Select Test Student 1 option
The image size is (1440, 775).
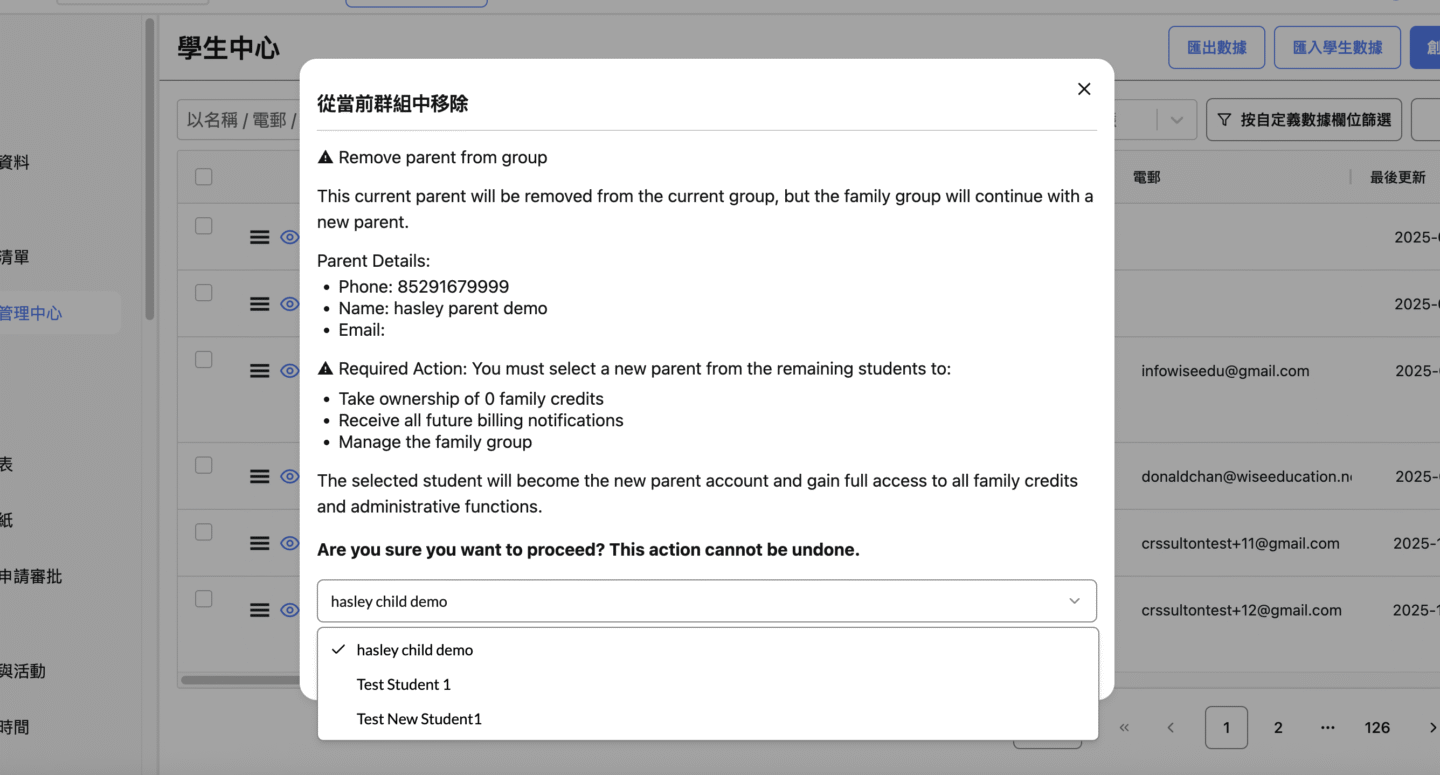(x=404, y=685)
